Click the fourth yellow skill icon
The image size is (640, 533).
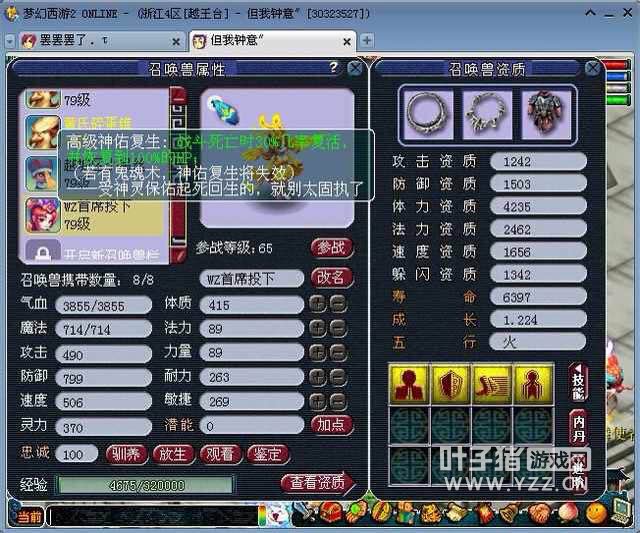pyautogui.click(x=533, y=384)
